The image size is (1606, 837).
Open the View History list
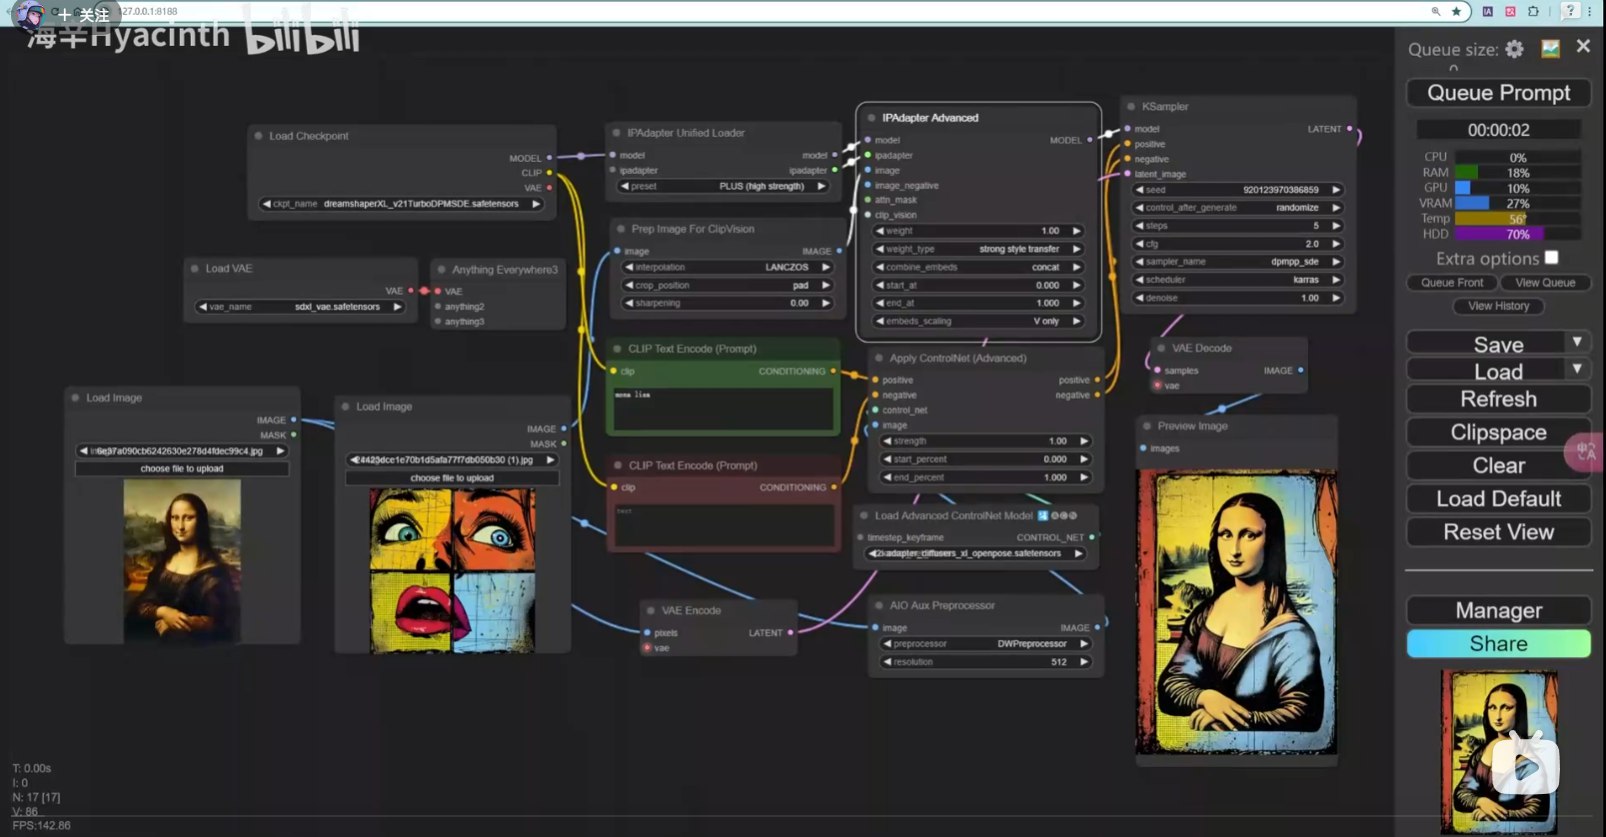pos(1498,306)
